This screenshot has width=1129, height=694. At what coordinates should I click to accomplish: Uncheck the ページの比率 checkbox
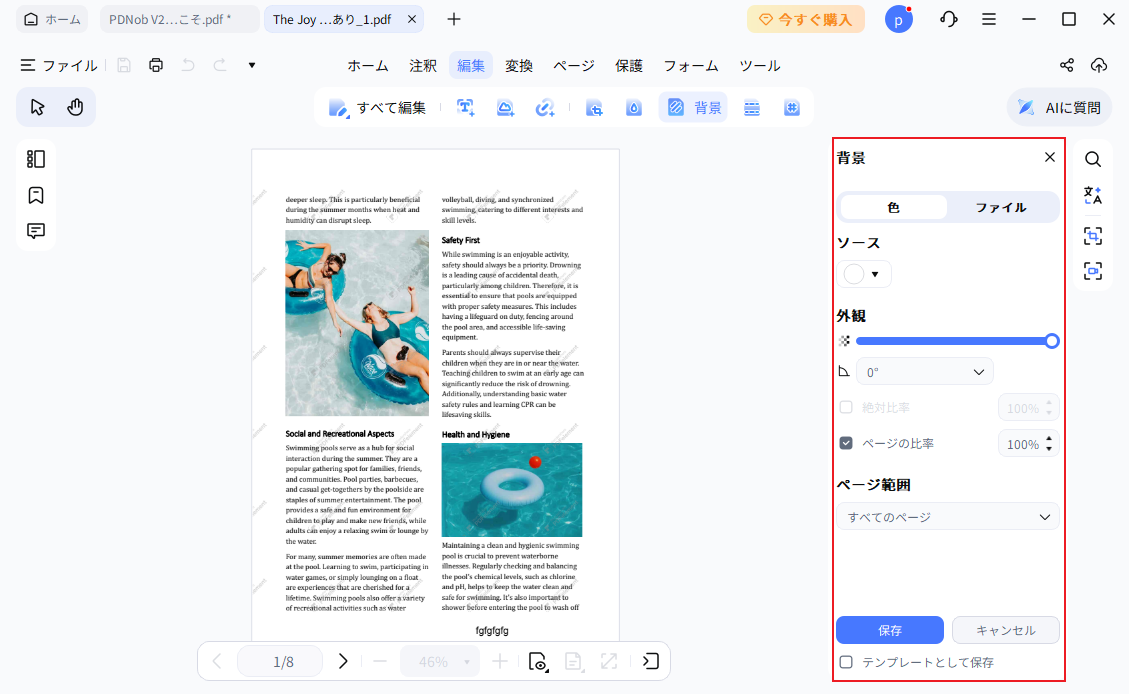point(846,443)
